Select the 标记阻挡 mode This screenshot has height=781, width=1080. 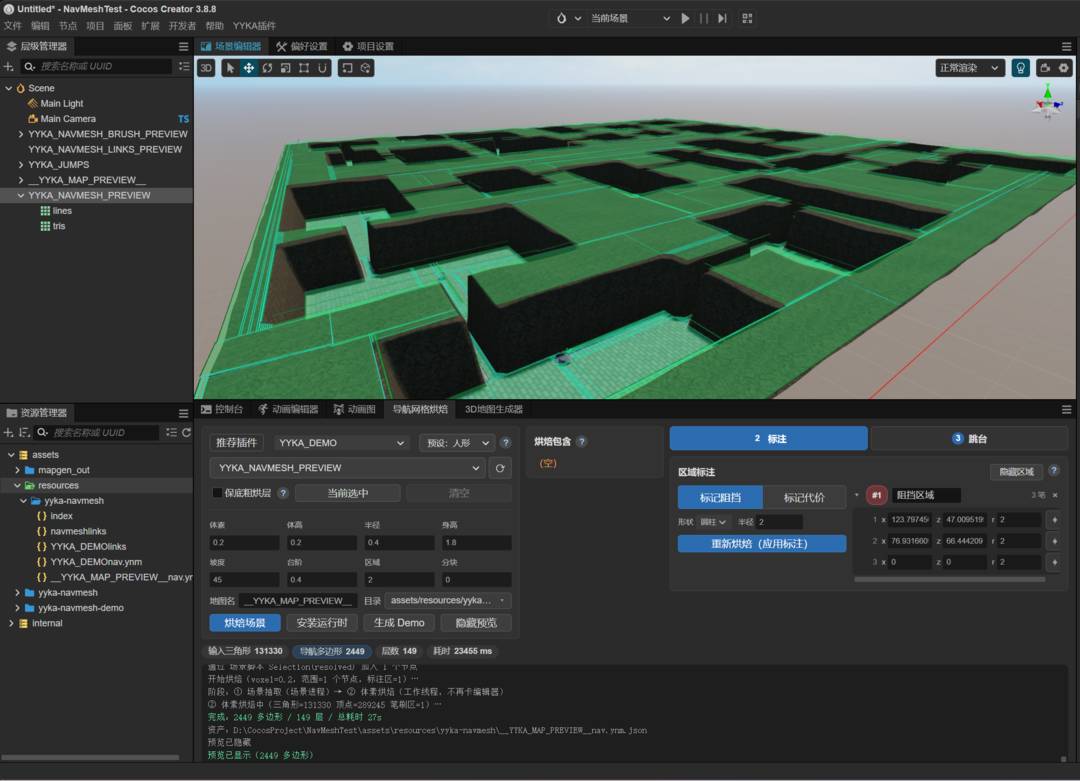coord(720,497)
